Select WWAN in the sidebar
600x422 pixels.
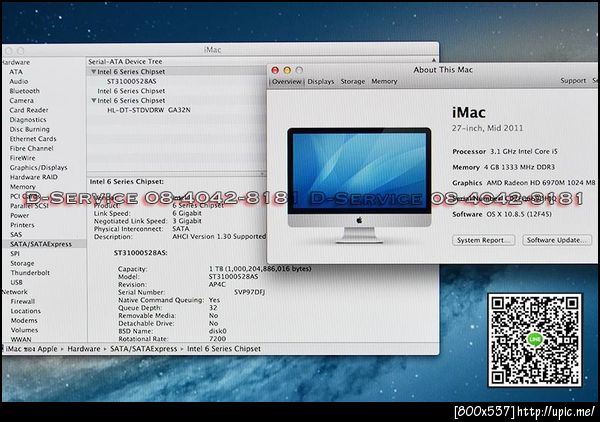[x=21, y=339]
